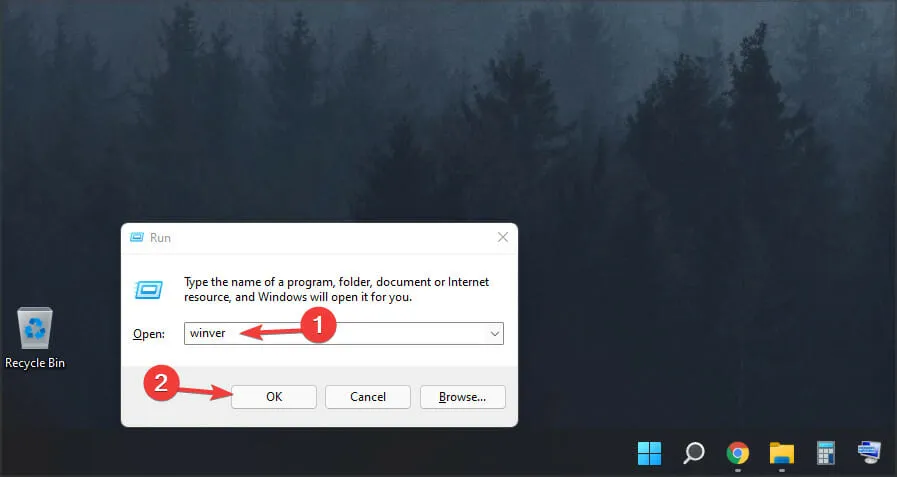Click the Run app icon in taskbar
This screenshot has height=477, width=897.
pos(868,453)
